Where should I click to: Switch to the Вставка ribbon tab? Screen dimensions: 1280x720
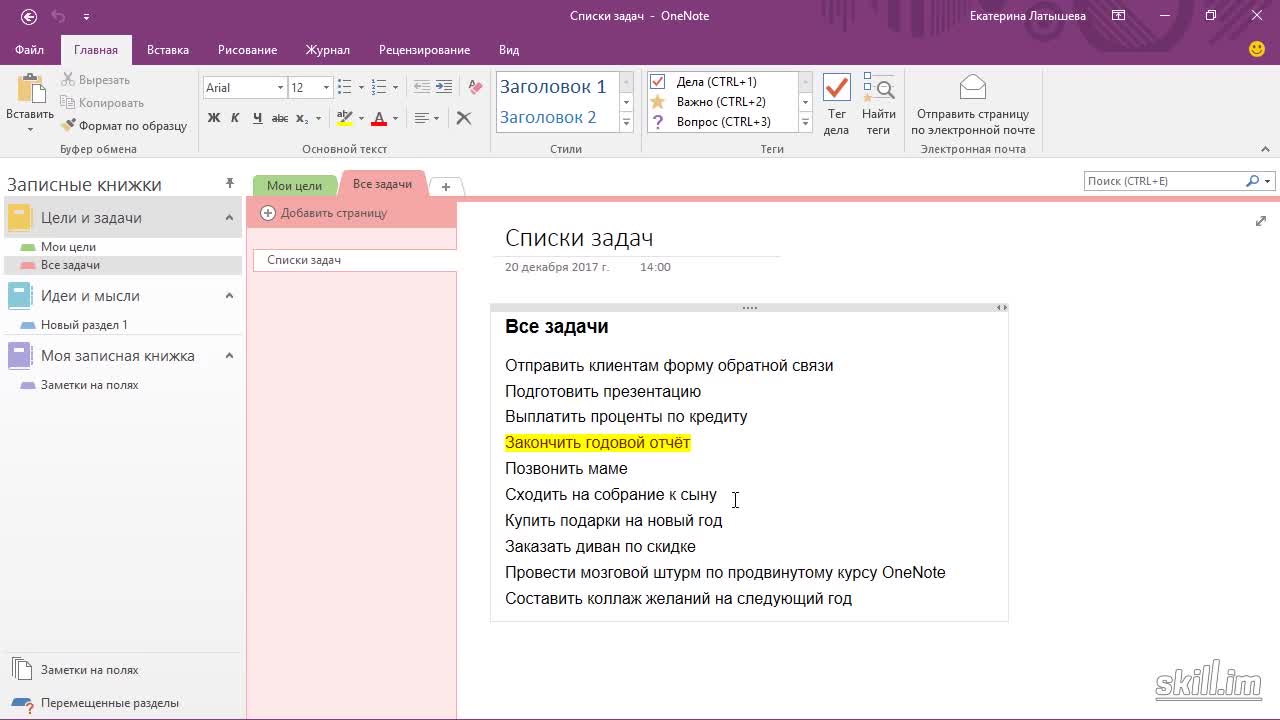point(168,50)
